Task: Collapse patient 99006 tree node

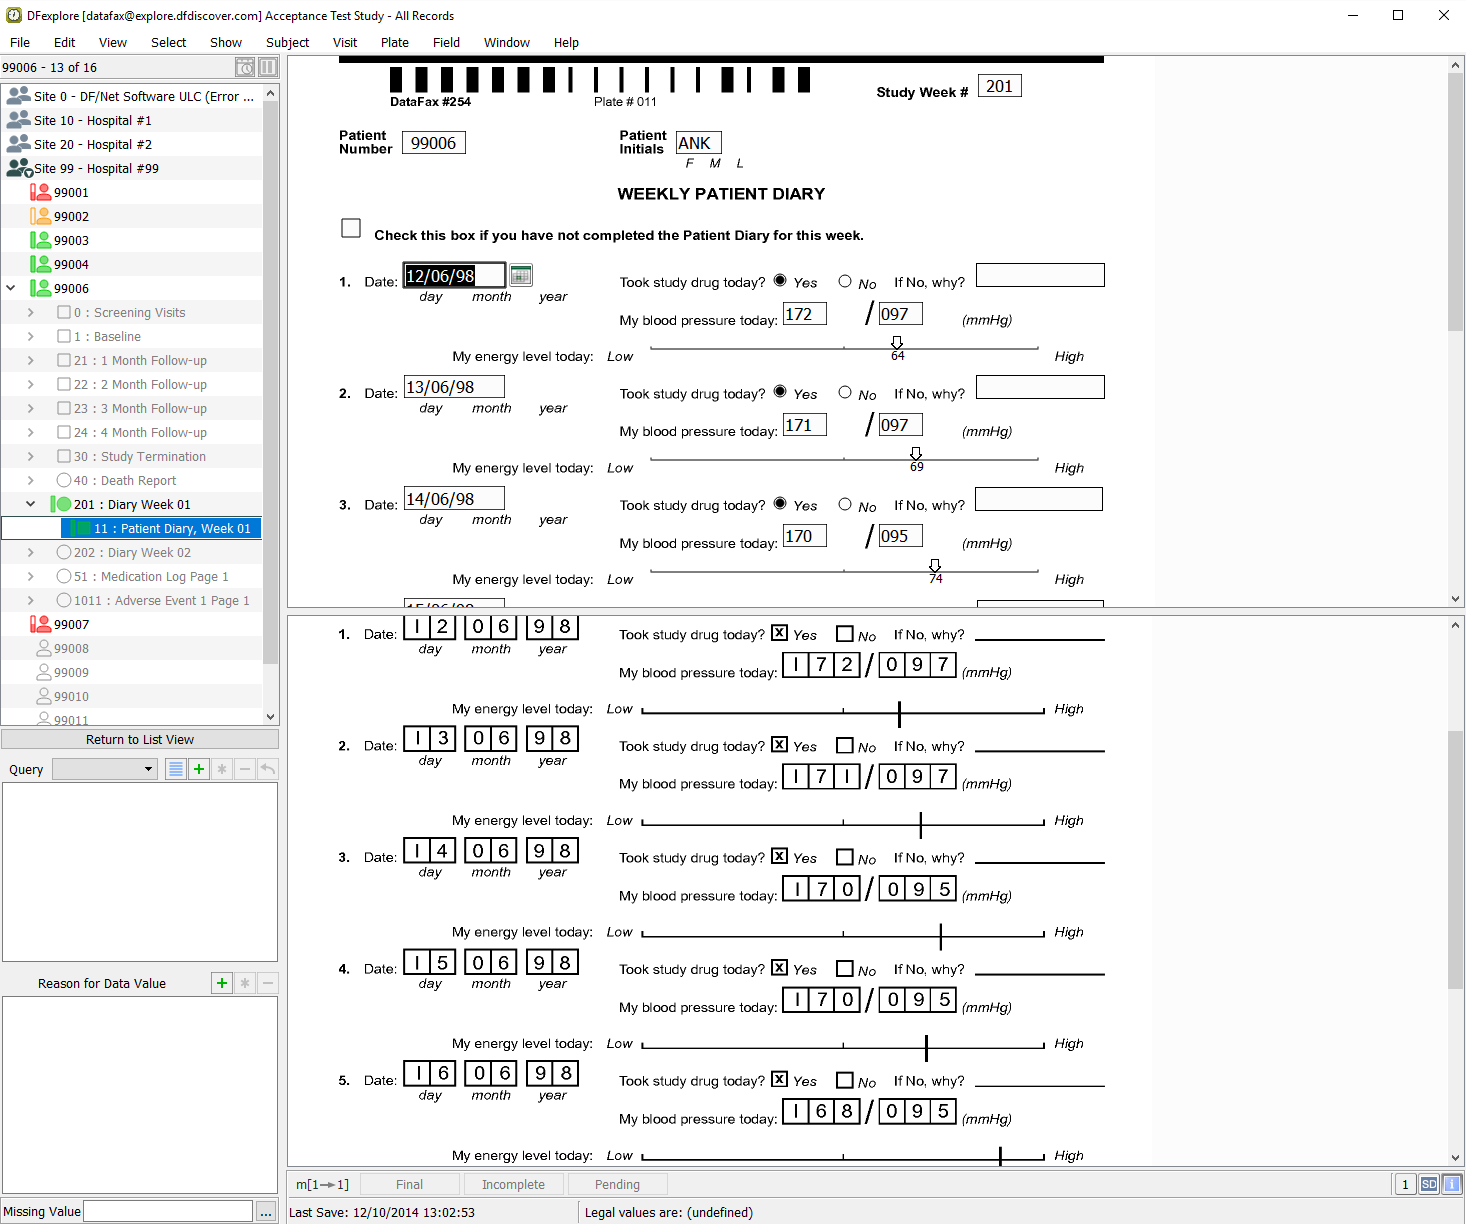Action: [x=11, y=288]
